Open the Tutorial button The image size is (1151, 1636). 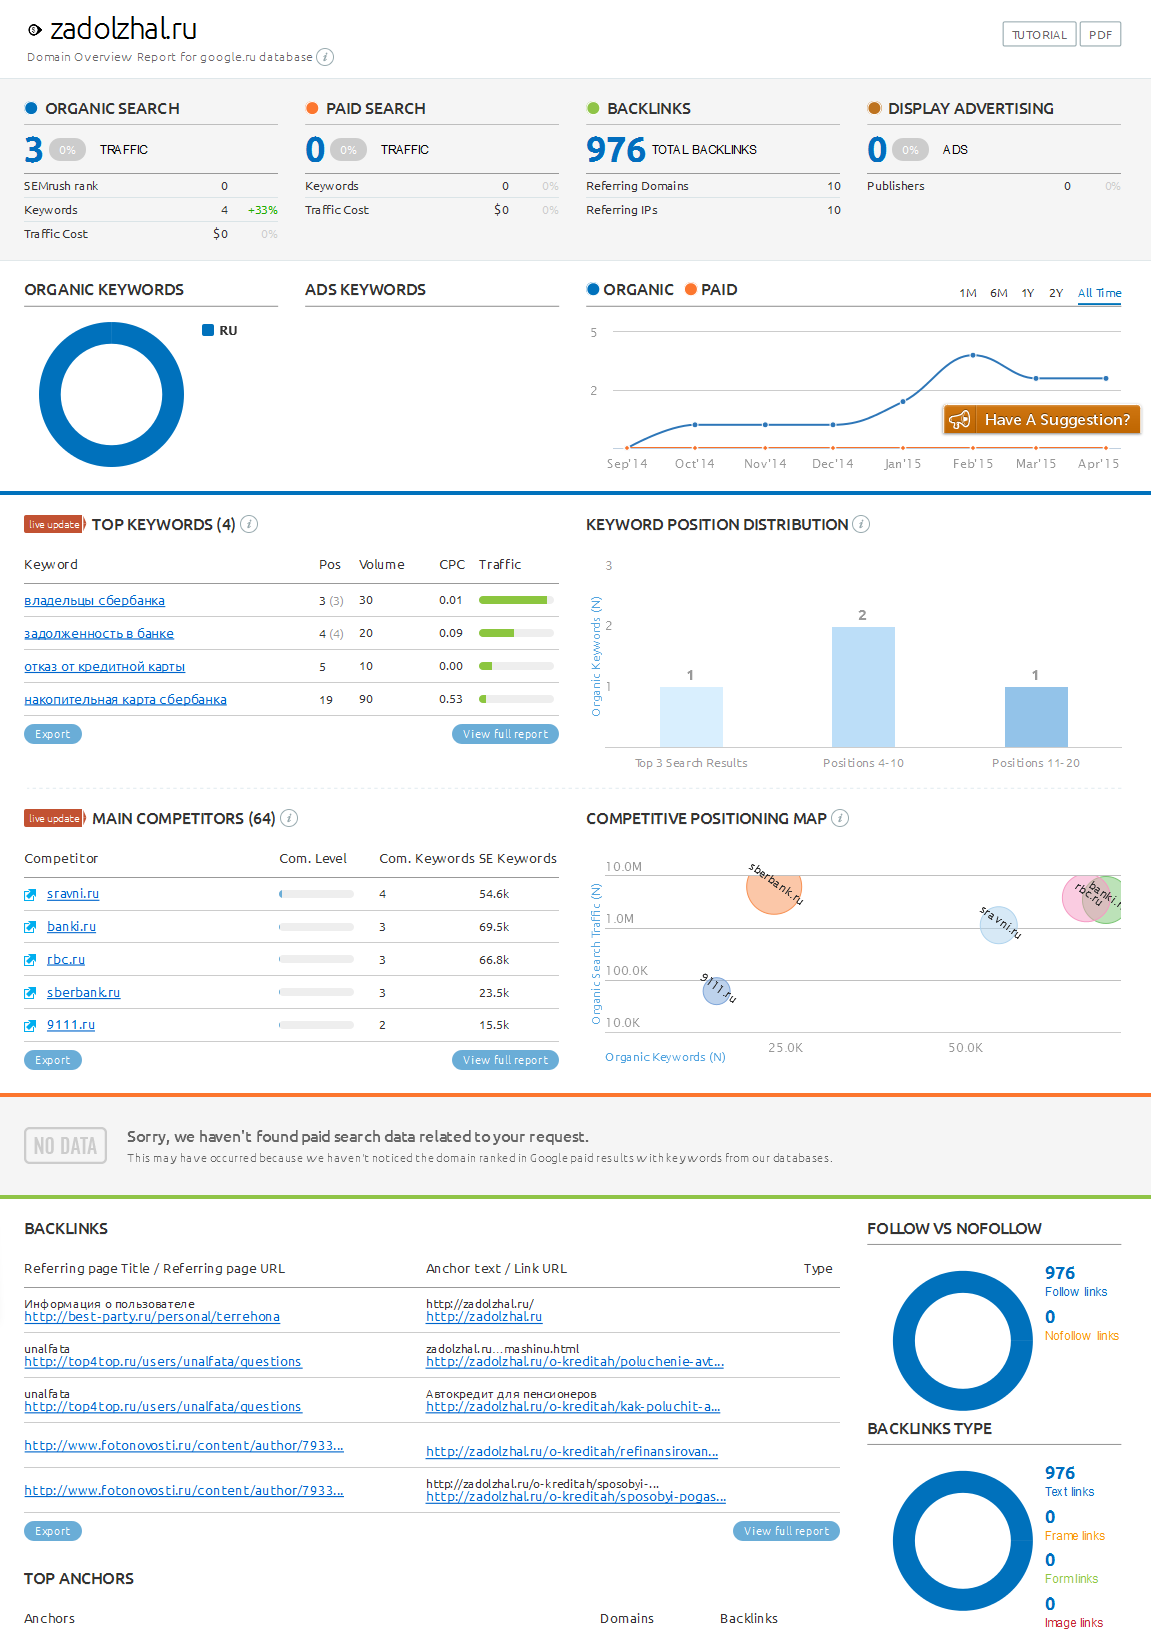click(1039, 35)
